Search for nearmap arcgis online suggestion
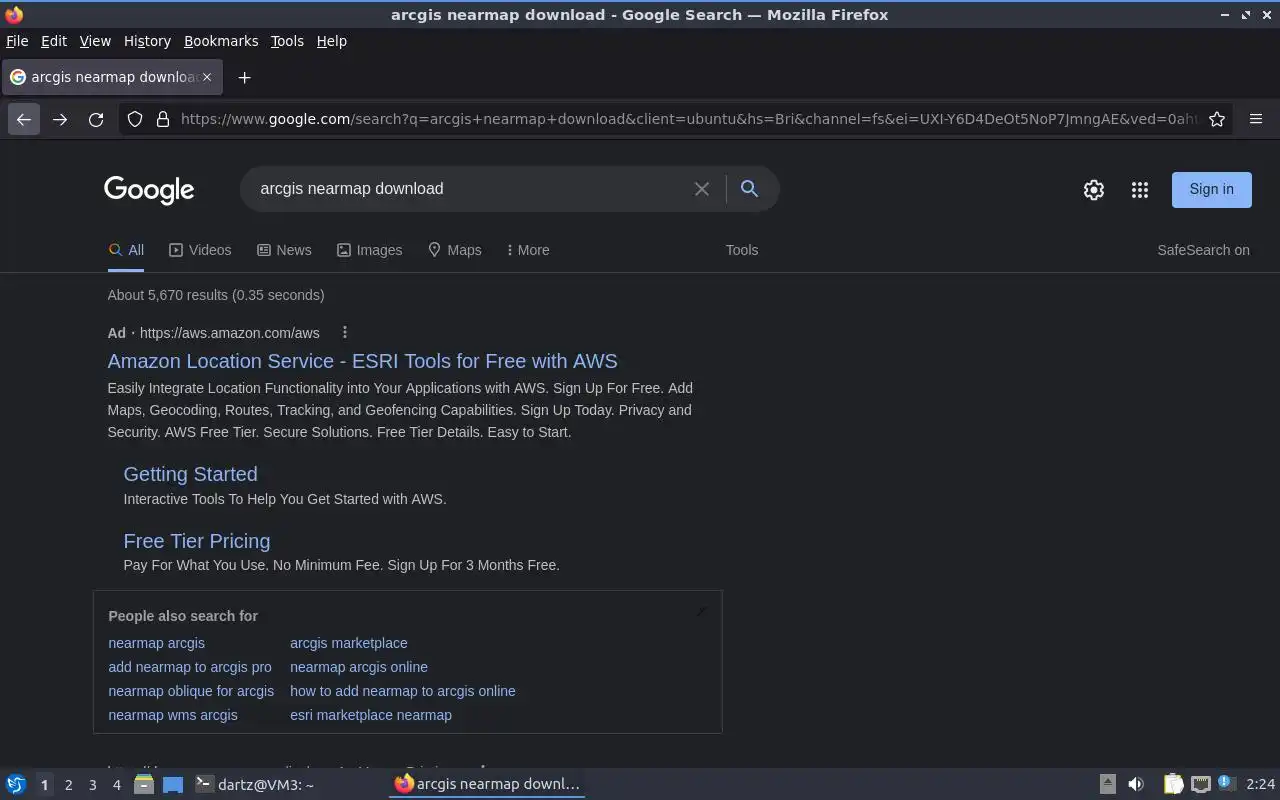The width and height of the screenshot is (1280, 800). tap(359, 667)
